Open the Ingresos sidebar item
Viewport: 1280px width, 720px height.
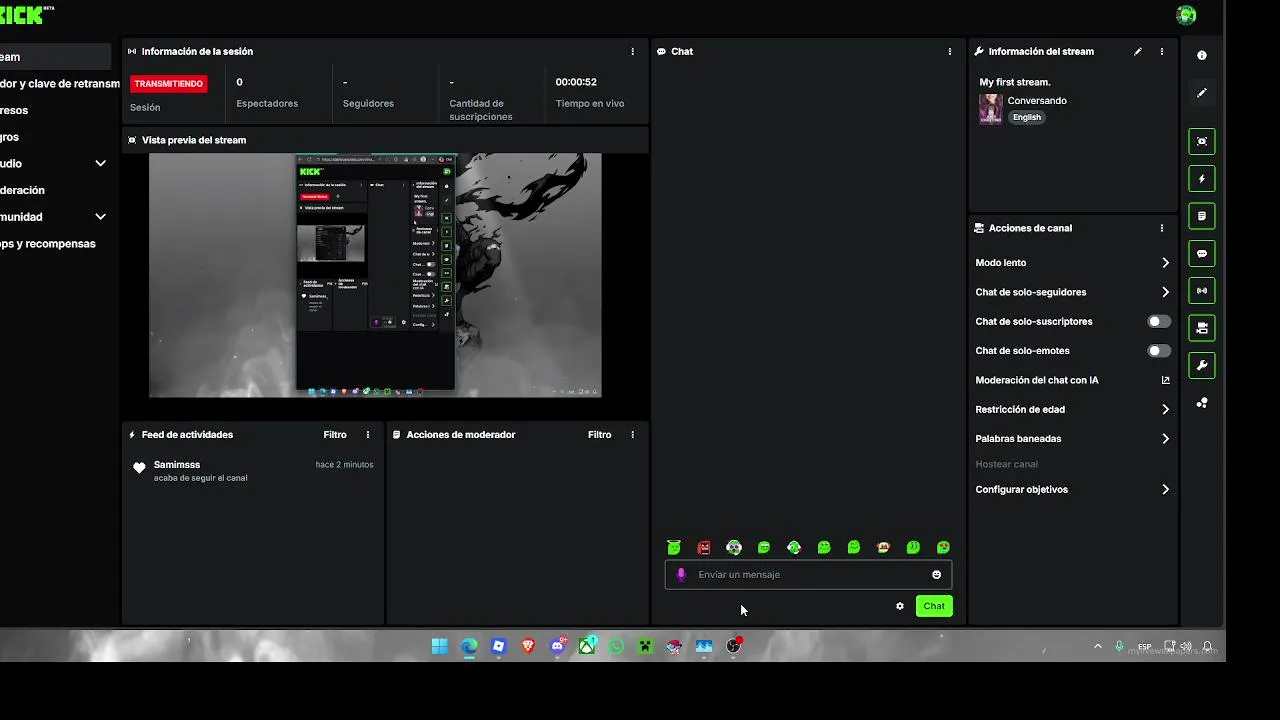14,110
